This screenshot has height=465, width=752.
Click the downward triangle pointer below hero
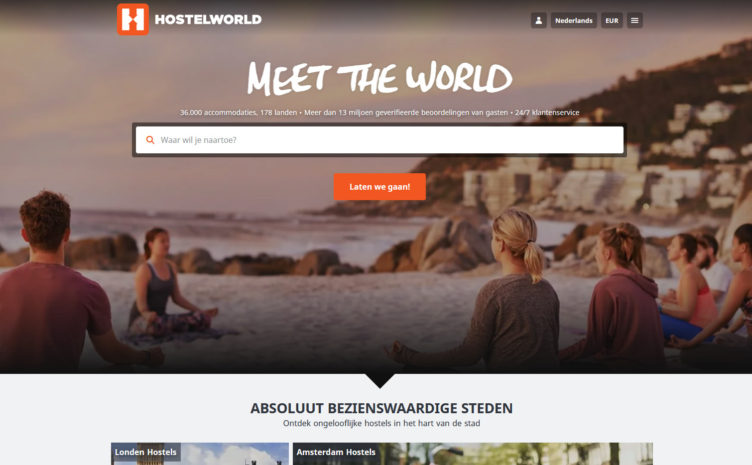click(x=379, y=381)
